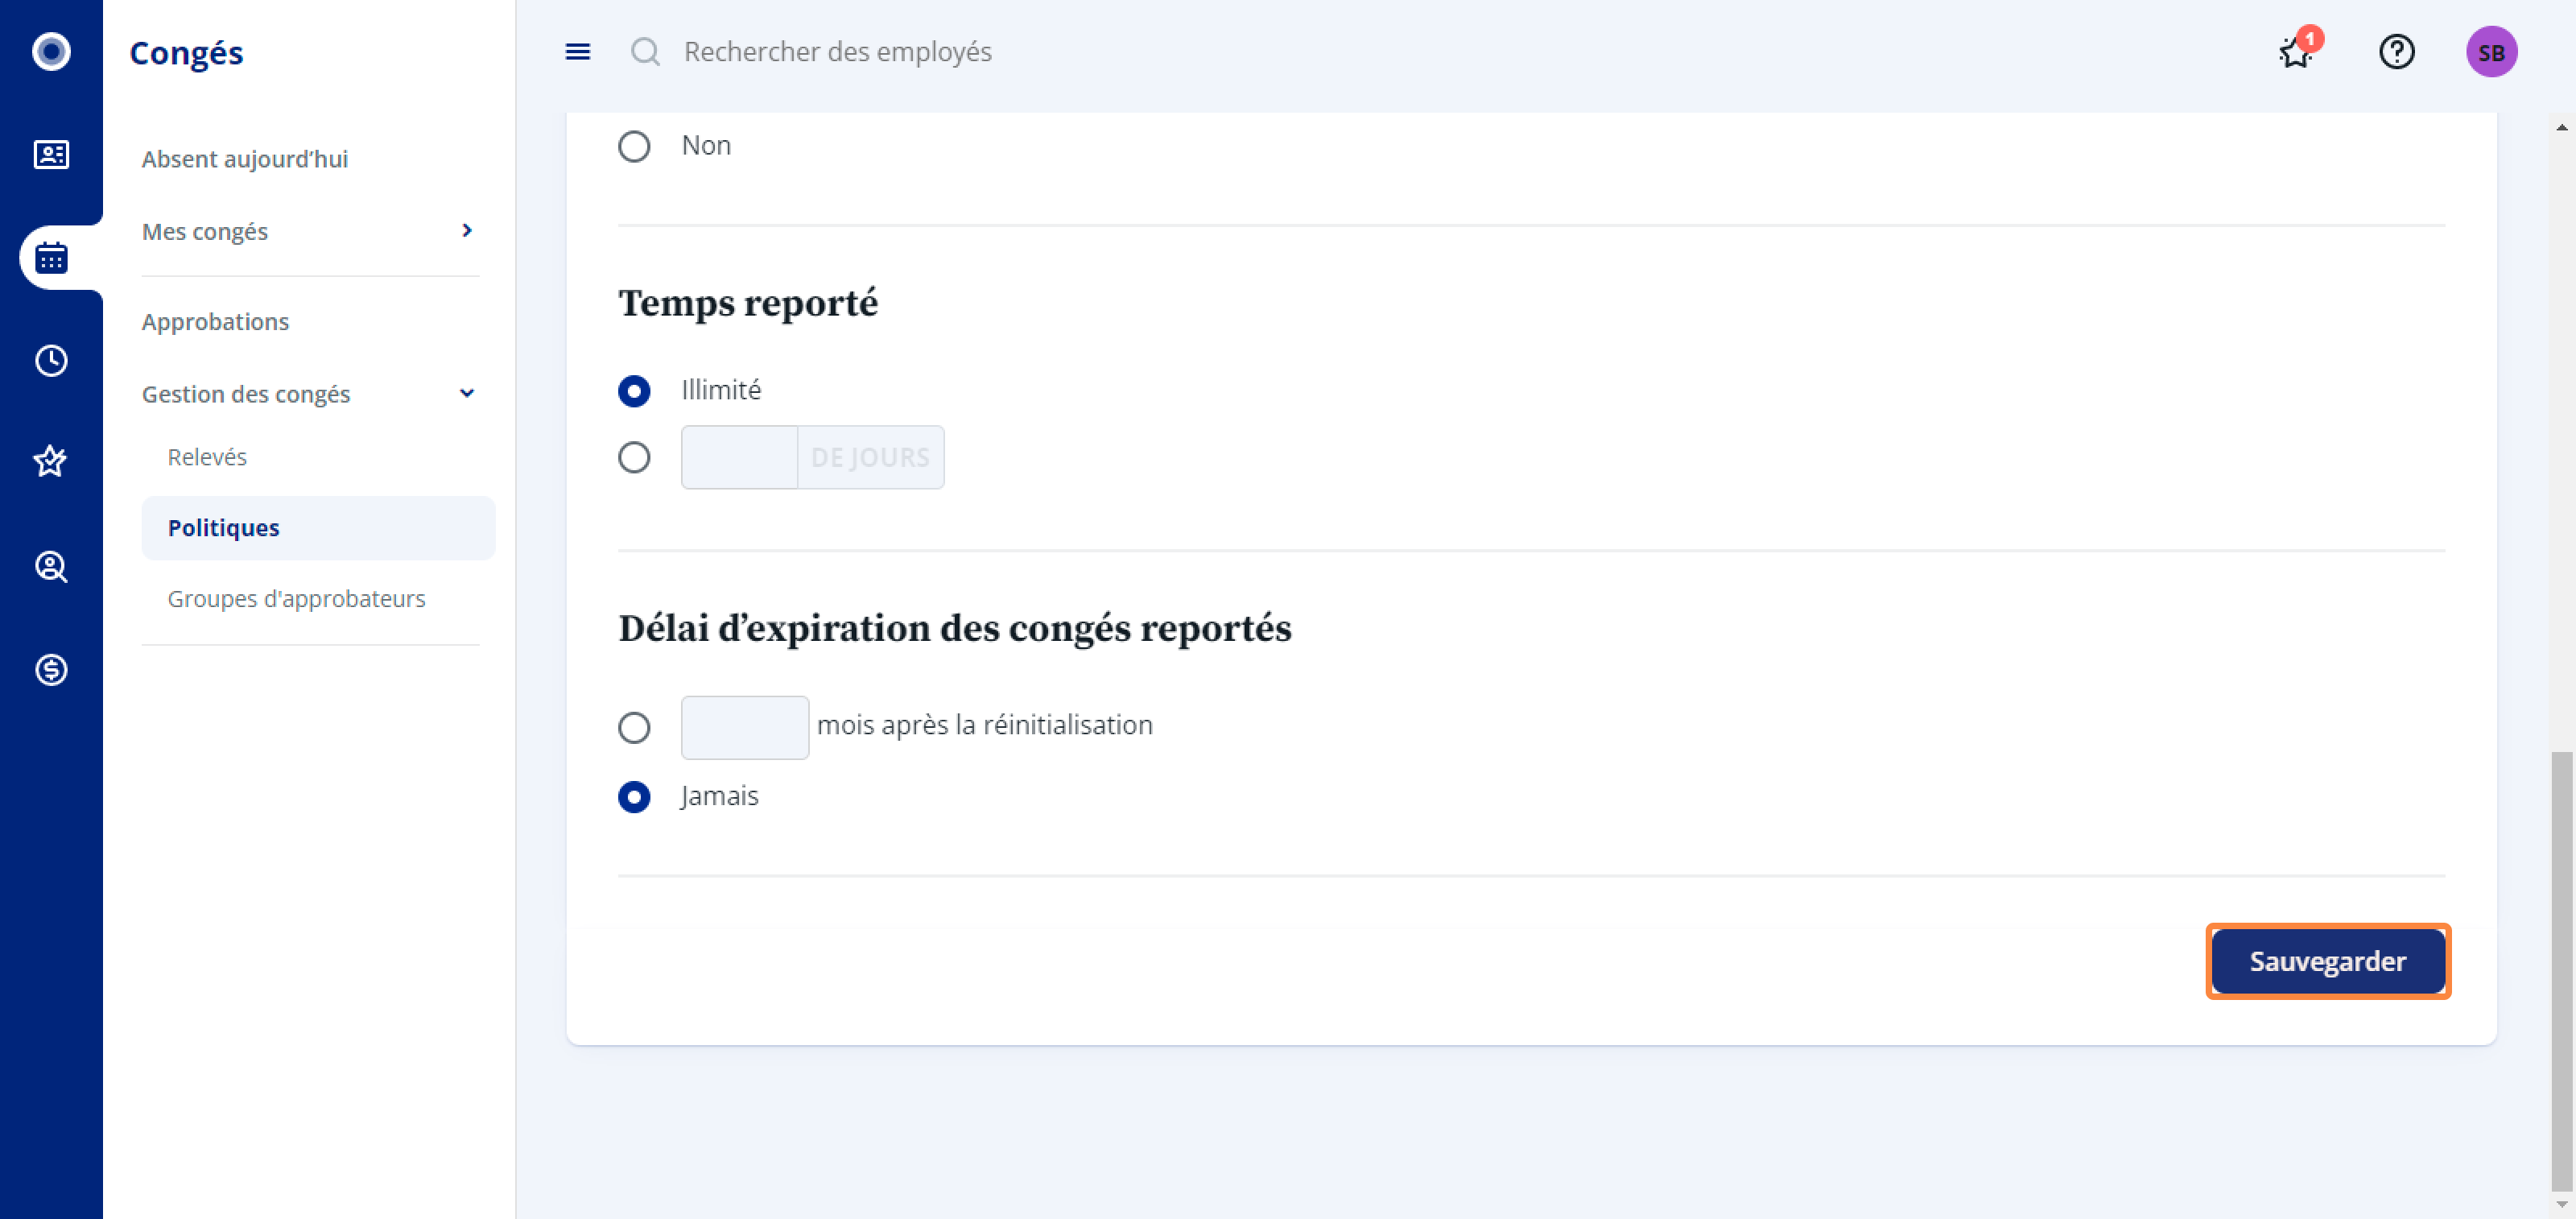
Task: Click Délai d'expiration des congés reportés heading
Action: coord(955,629)
